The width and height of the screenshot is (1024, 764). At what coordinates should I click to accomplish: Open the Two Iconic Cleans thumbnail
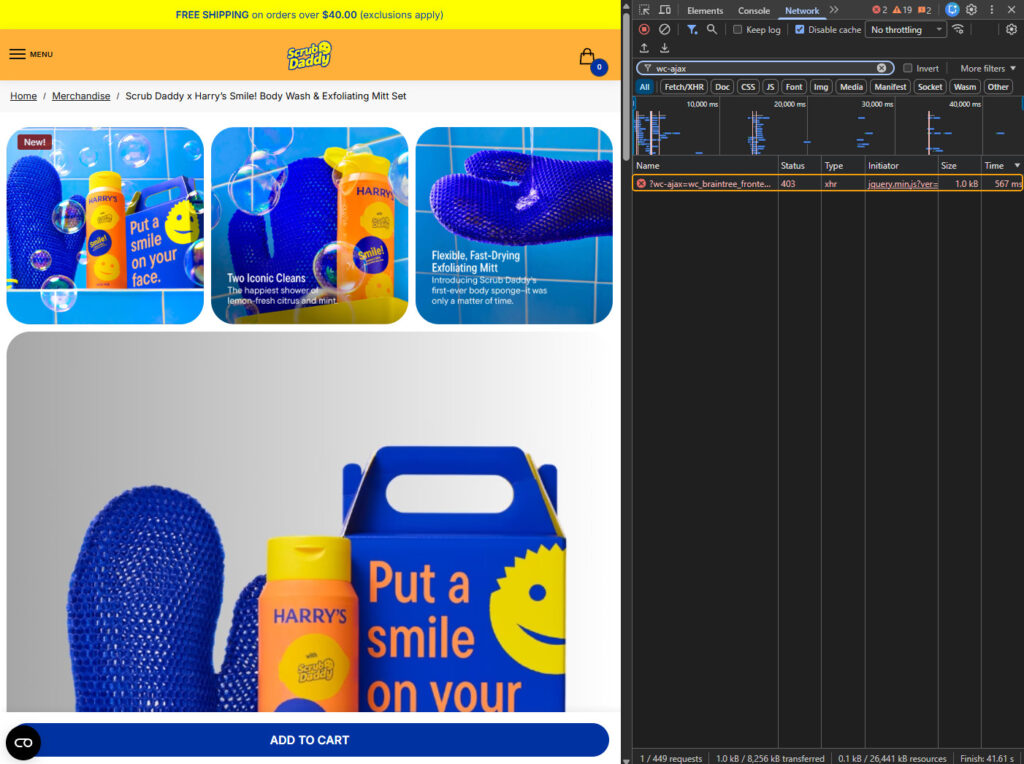click(310, 225)
